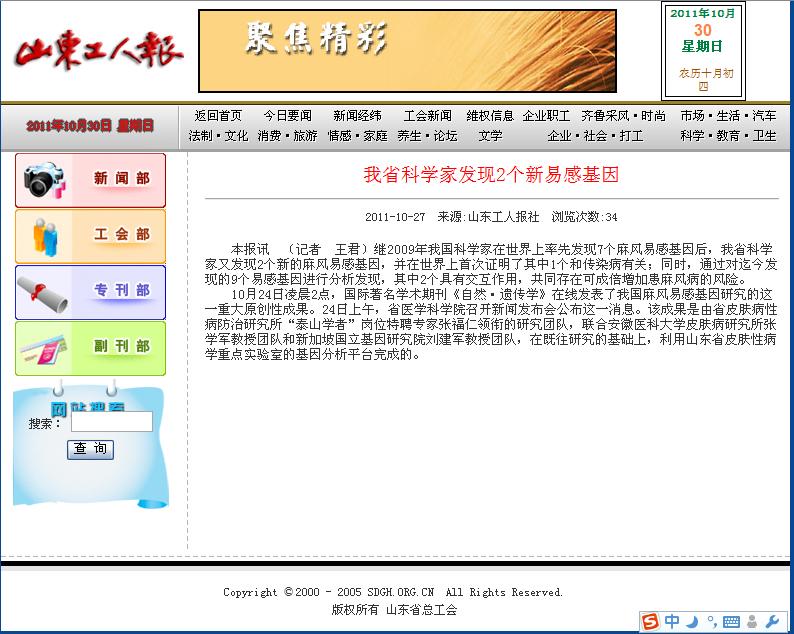
Task: Open the 返回首页 menu item
Action: coord(218,116)
